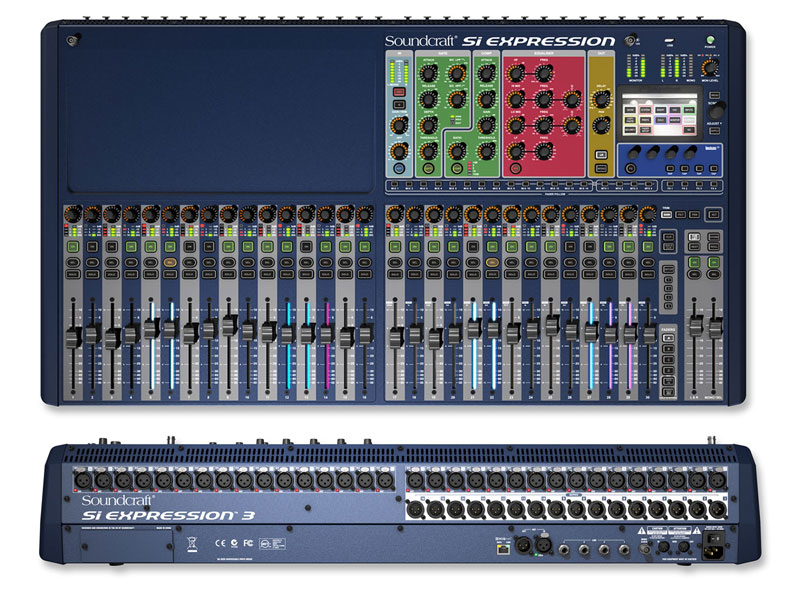Click the channel 27 fader with cyan glow

(x=591, y=332)
